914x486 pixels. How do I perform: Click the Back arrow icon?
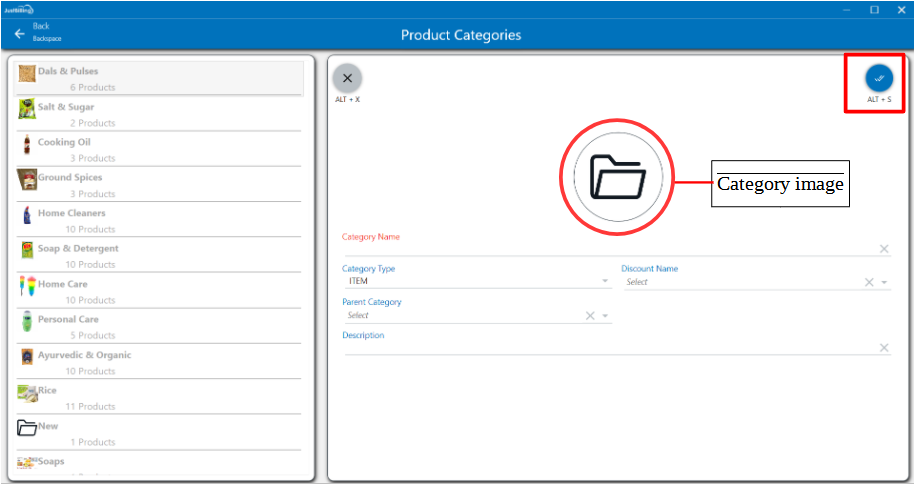click(x=19, y=34)
